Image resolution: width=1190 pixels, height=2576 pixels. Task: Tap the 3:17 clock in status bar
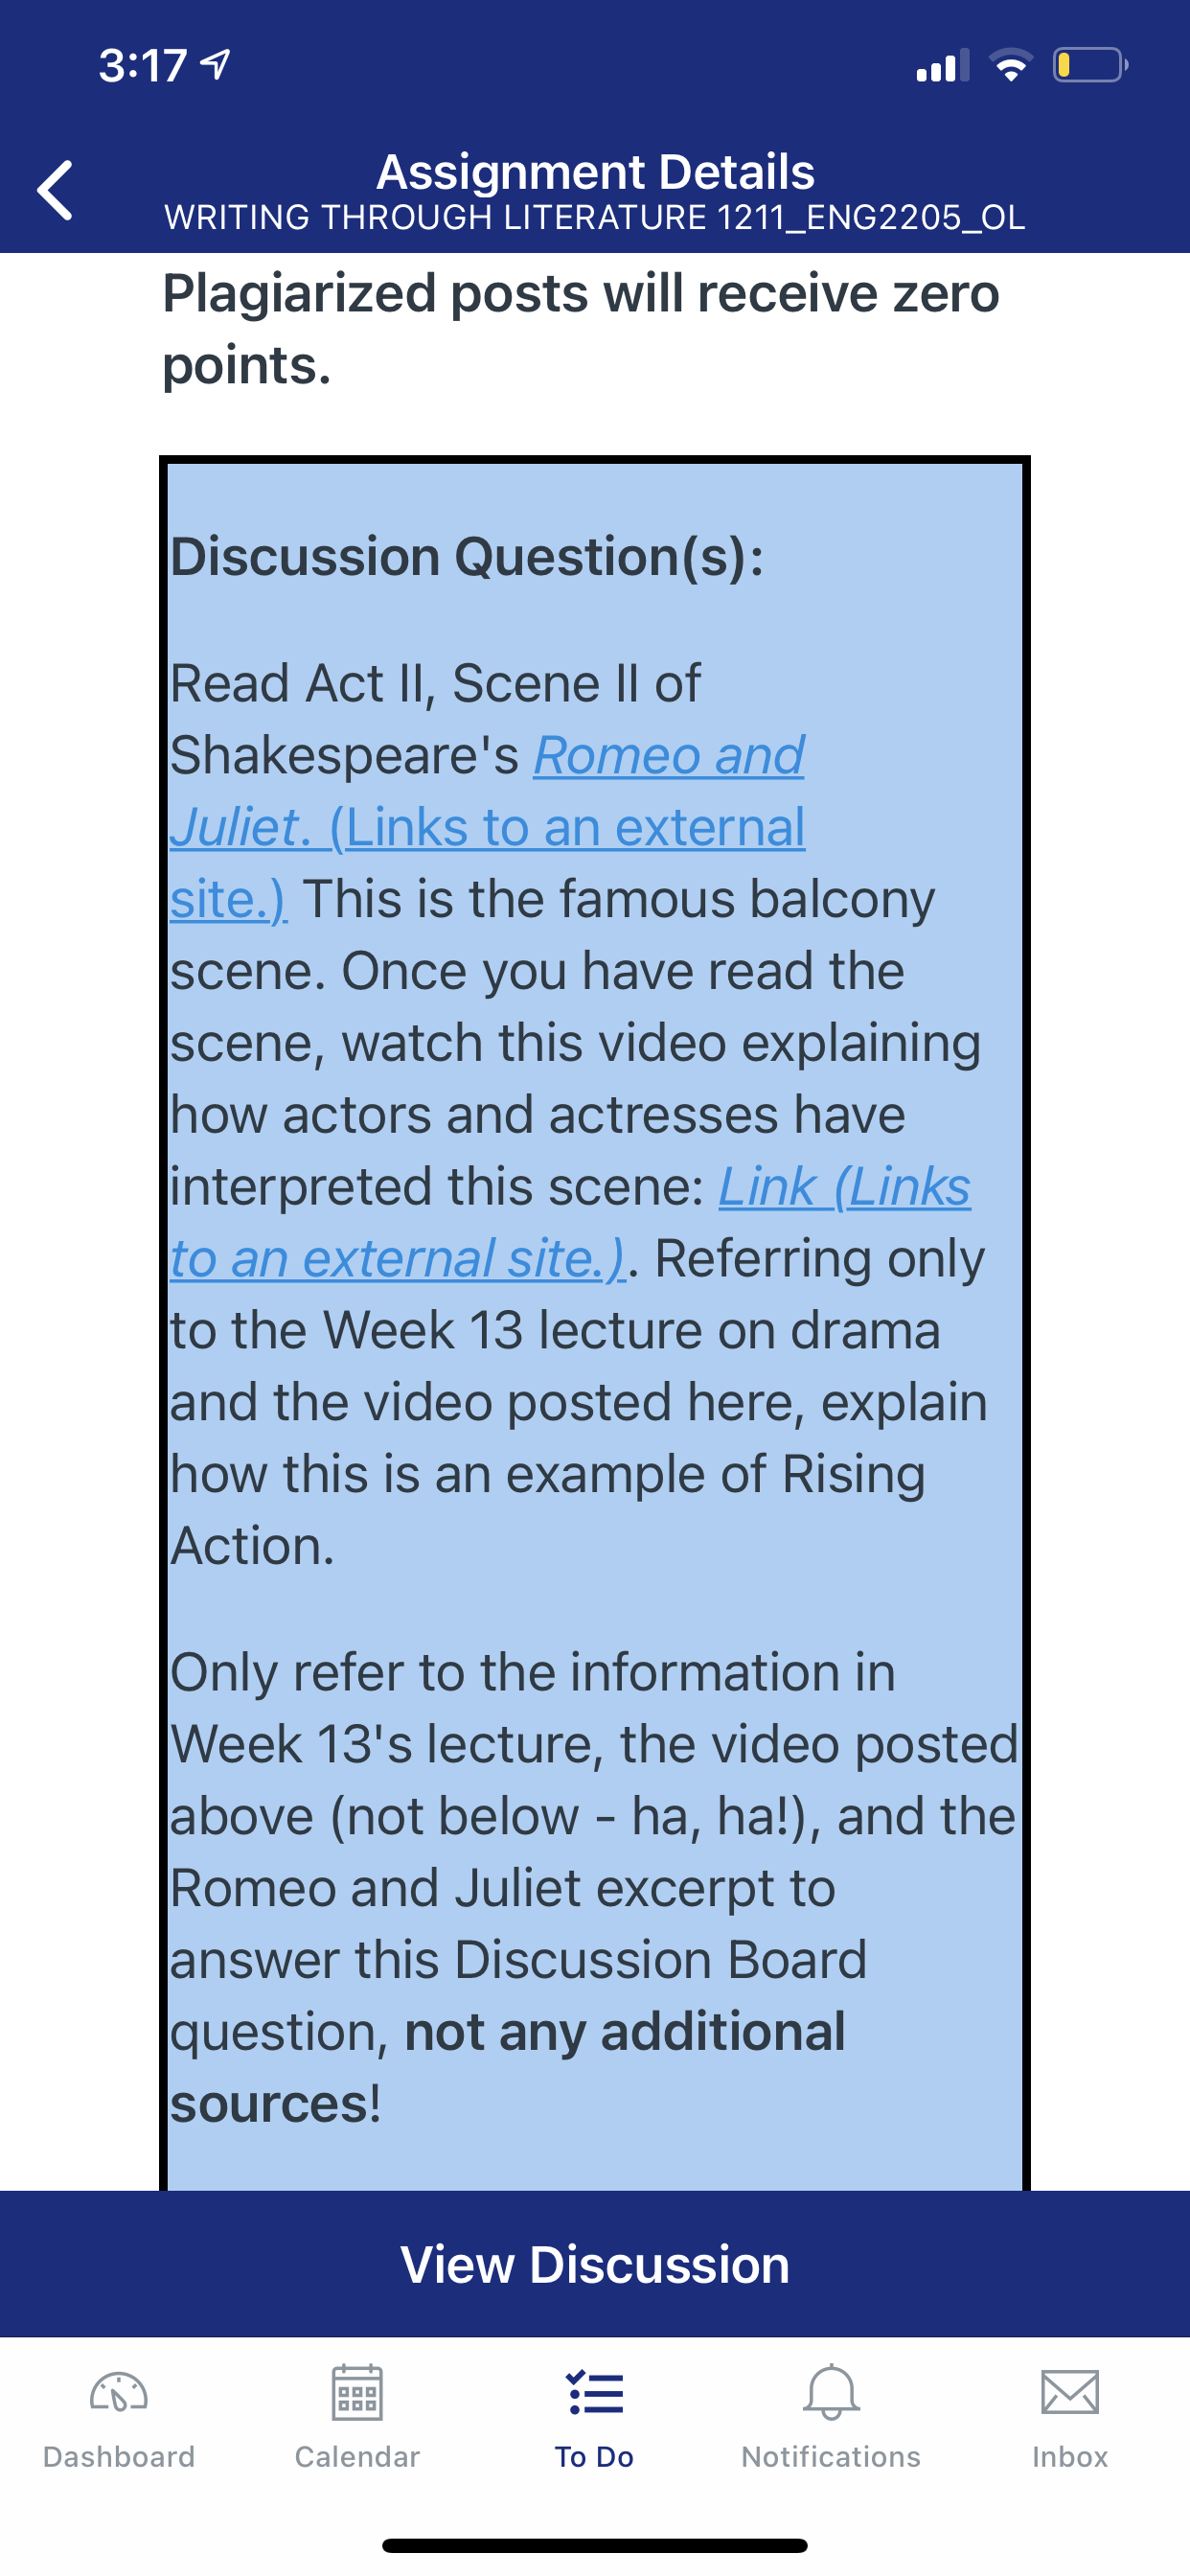tap(143, 66)
